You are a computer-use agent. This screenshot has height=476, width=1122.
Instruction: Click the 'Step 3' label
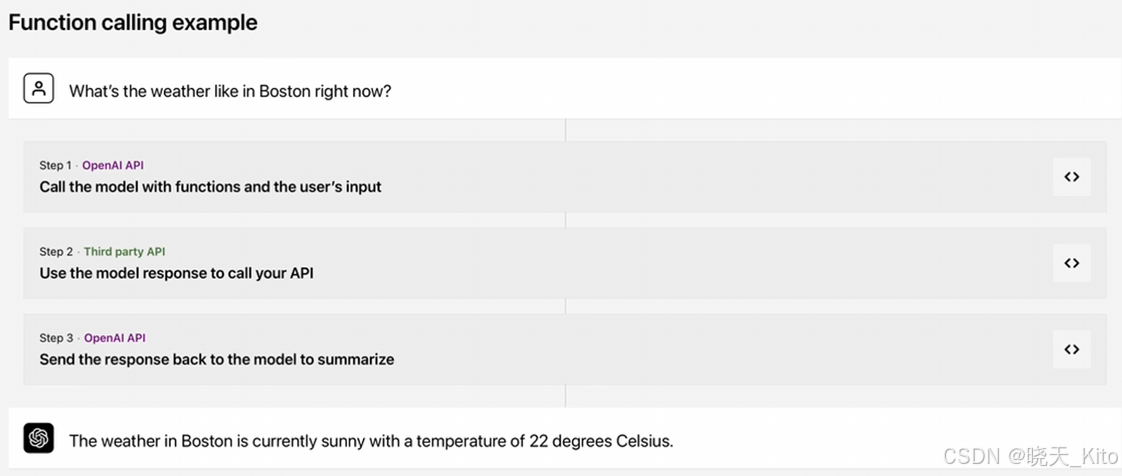pos(56,338)
